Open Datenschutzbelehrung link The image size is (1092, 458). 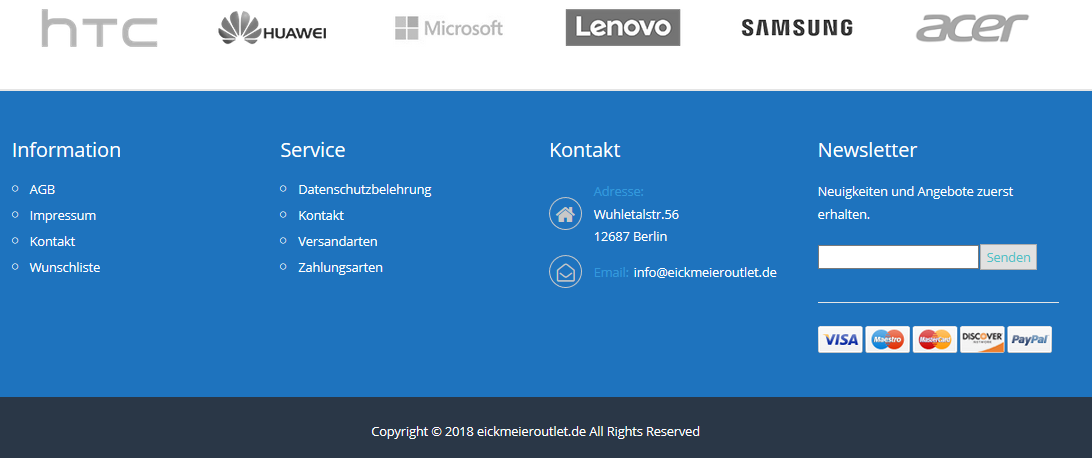pos(365,189)
